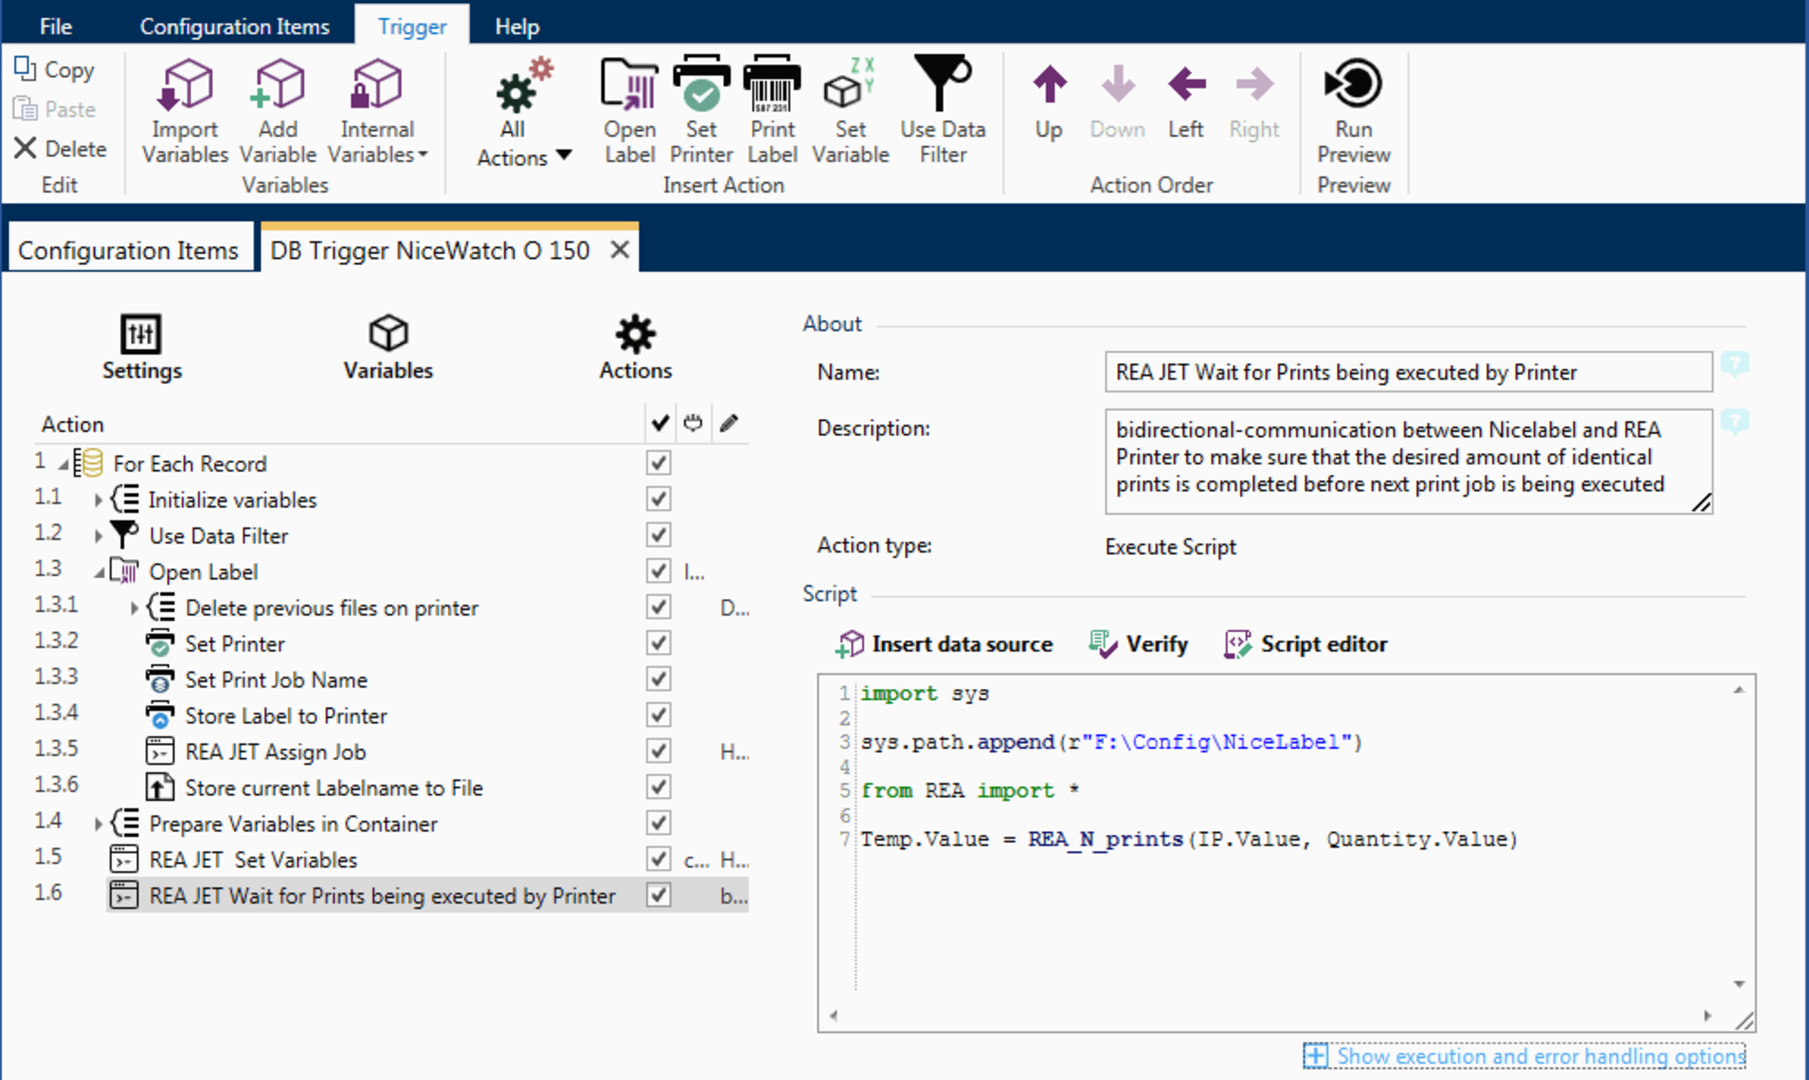
Task: Select the Import Variables tool
Action: [184, 108]
